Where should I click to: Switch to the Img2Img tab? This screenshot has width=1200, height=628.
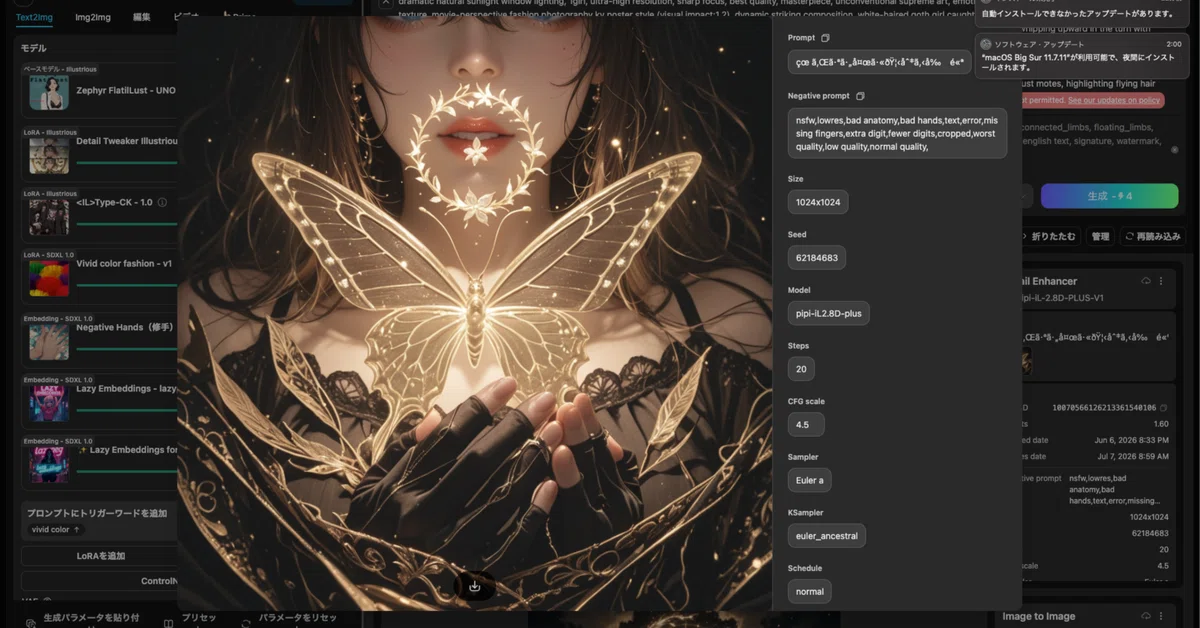click(x=93, y=17)
